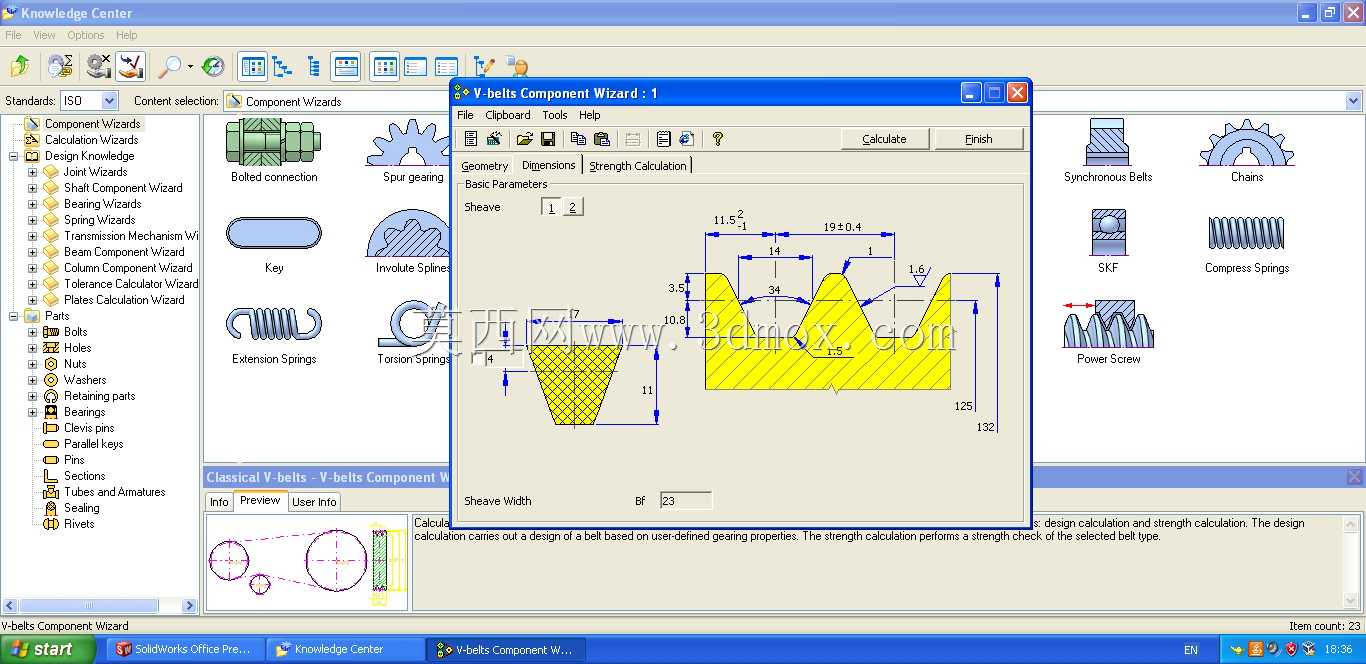Image resolution: width=1366 pixels, height=664 pixels.
Task: Click the tree hierarchy view icon
Action: click(282, 67)
